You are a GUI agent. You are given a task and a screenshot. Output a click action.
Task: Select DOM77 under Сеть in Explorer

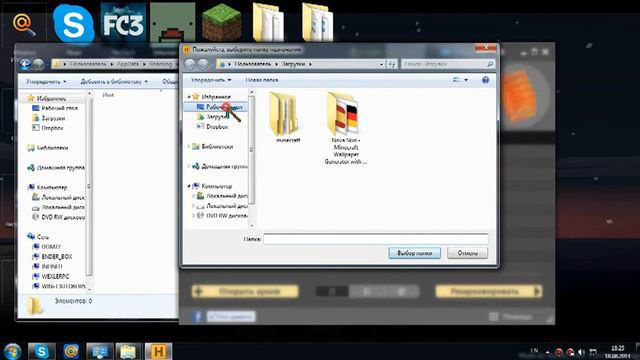(x=51, y=247)
